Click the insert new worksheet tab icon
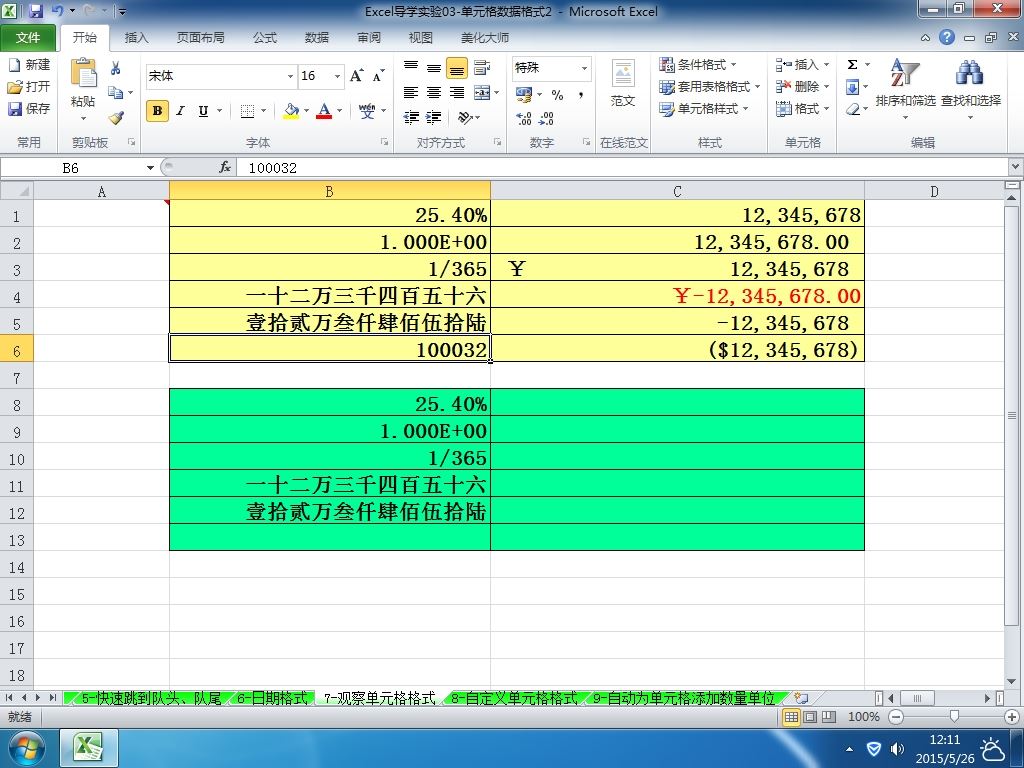This screenshot has height=768, width=1024. pyautogui.click(x=801, y=698)
